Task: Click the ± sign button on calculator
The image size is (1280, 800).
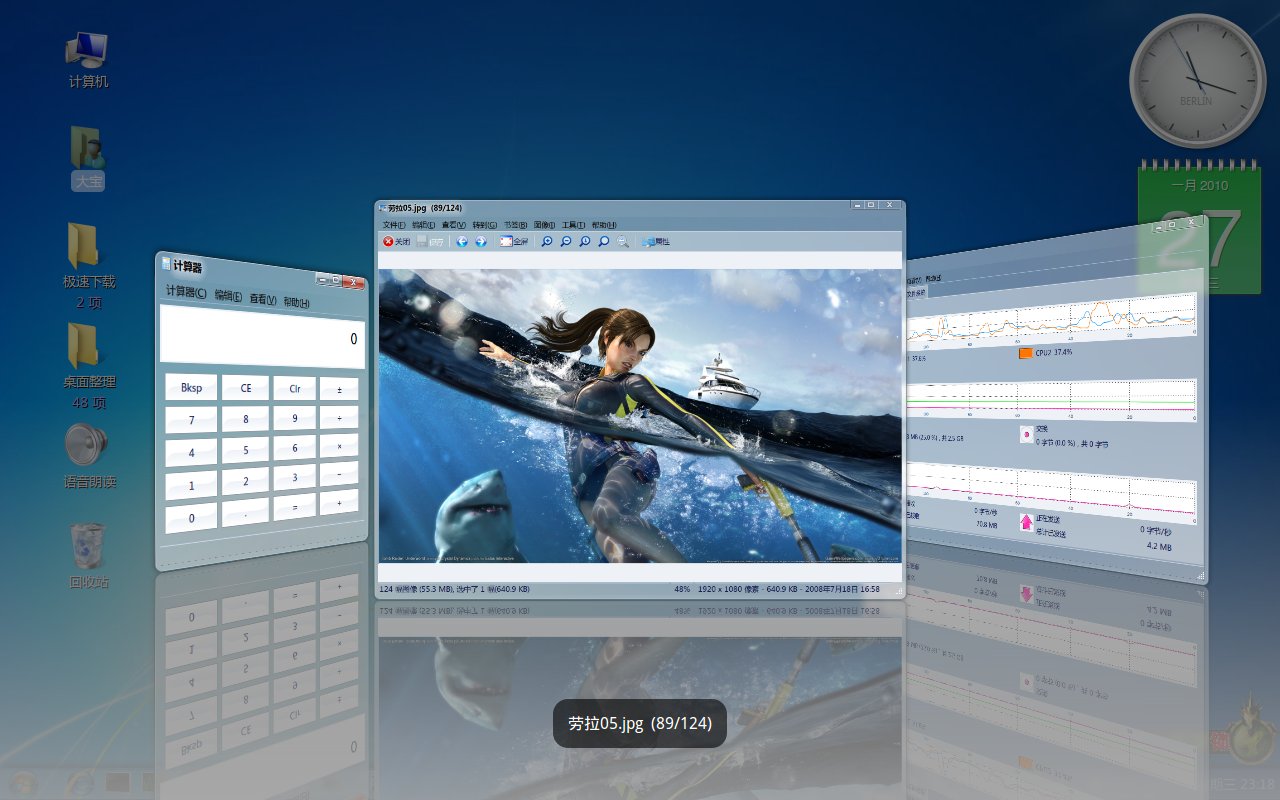Action: click(x=339, y=389)
